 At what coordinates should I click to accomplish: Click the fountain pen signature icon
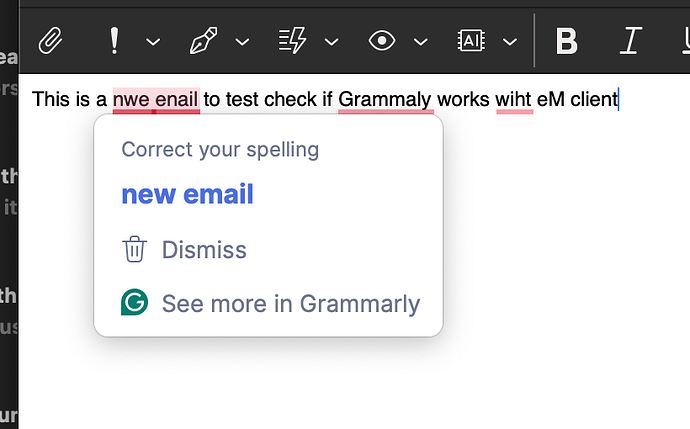(203, 40)
